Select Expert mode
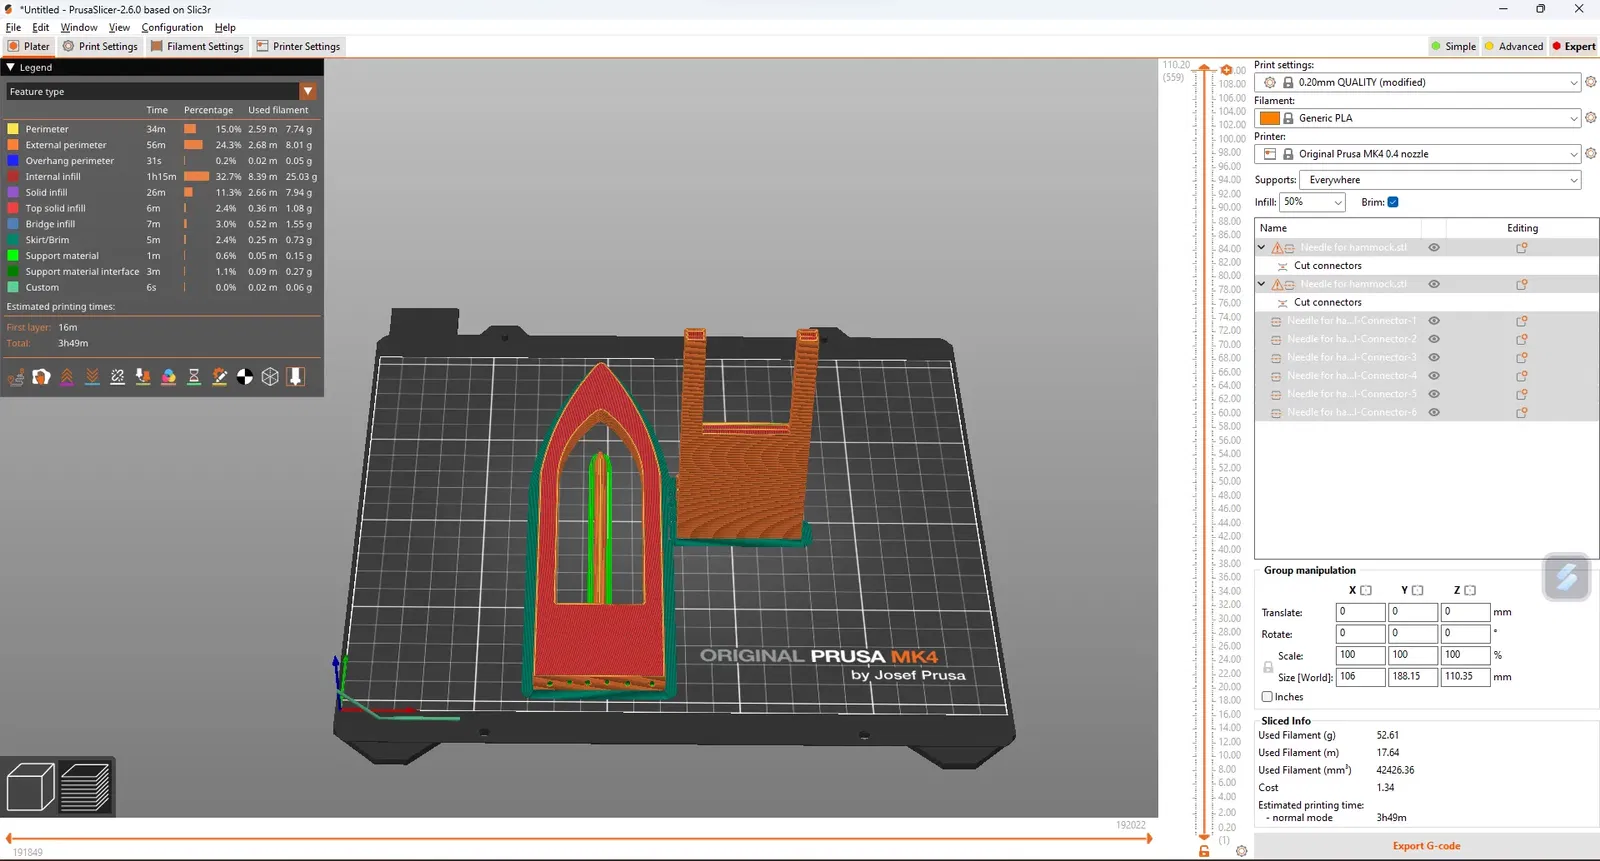Image resolution: width=1600 pixels, height=861 pixels. pos(1574,46)
